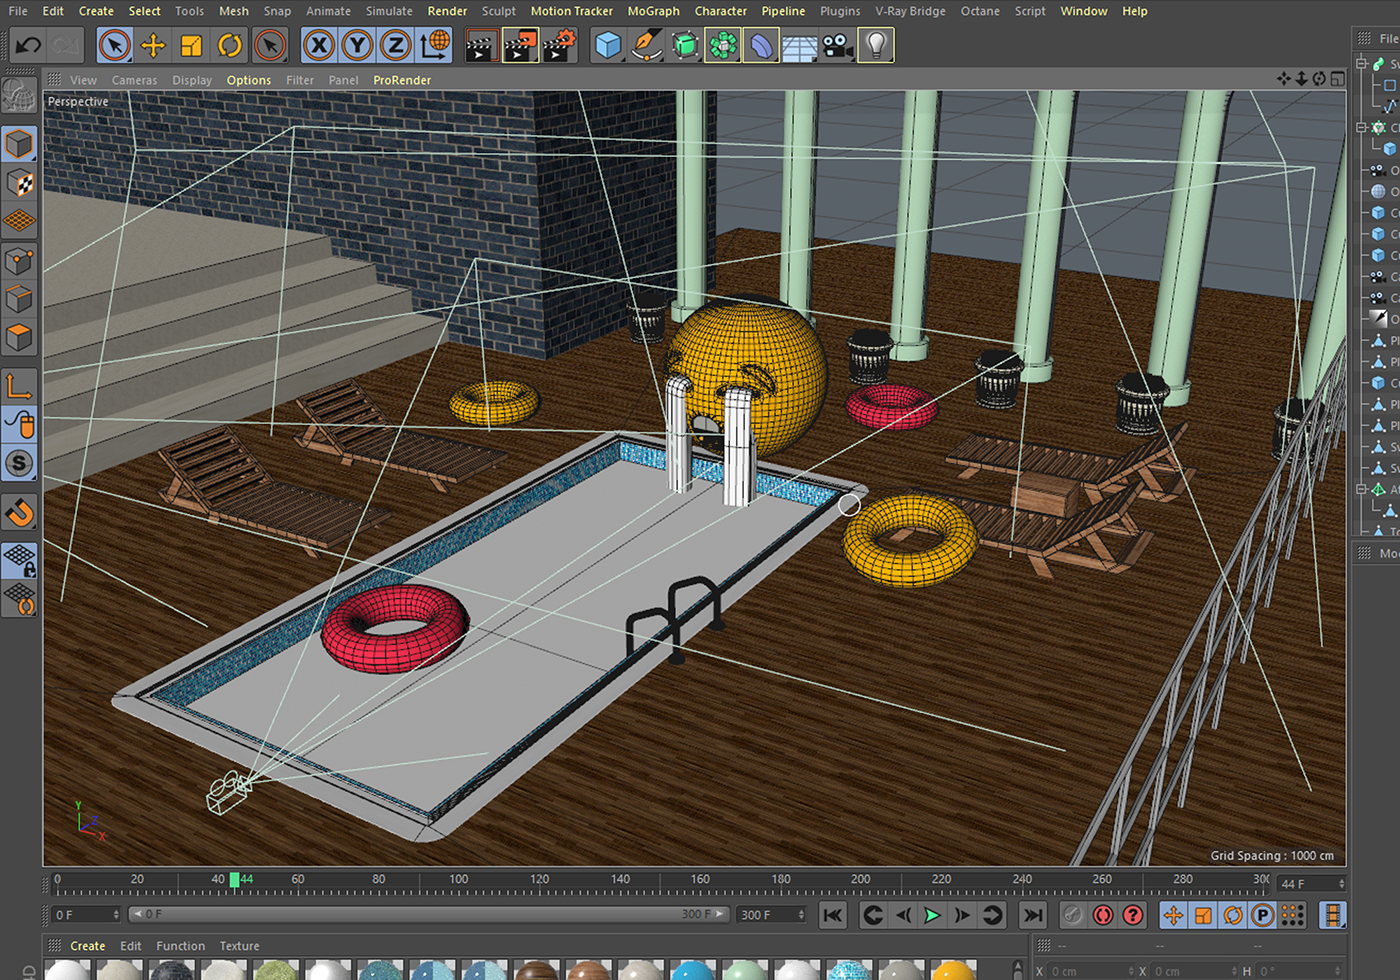Add a Light object from the toolbar

pos(876,45)
